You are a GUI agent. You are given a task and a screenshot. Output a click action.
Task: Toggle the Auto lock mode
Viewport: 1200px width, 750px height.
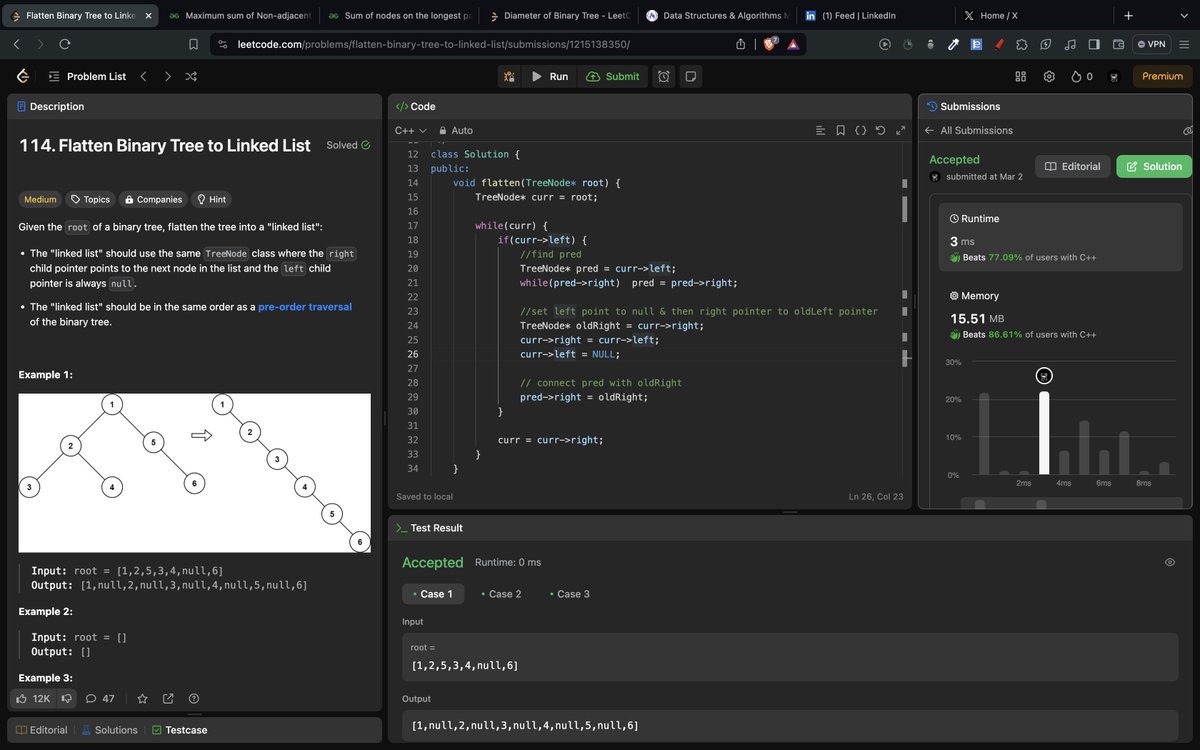pyautogui.click(x=455, y=130)
